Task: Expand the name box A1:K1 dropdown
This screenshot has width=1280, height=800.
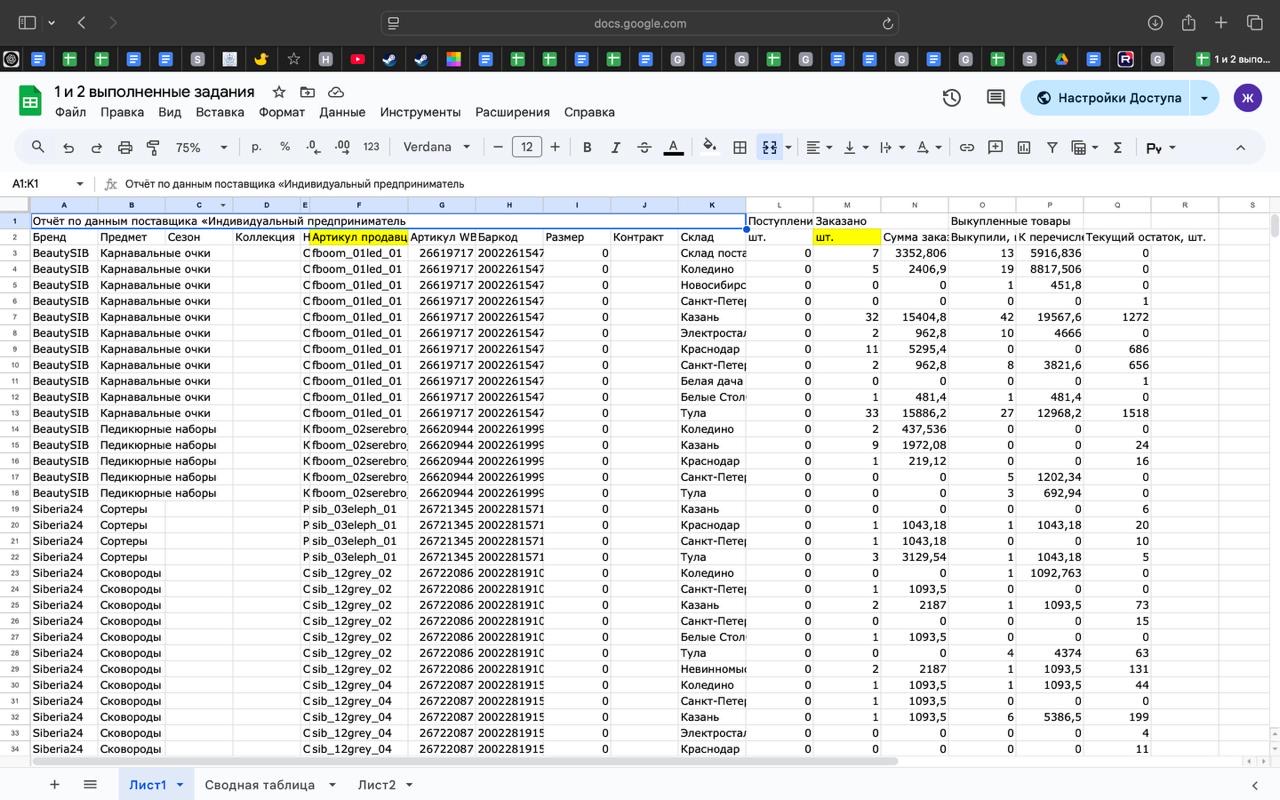Action: click(79, 184)
